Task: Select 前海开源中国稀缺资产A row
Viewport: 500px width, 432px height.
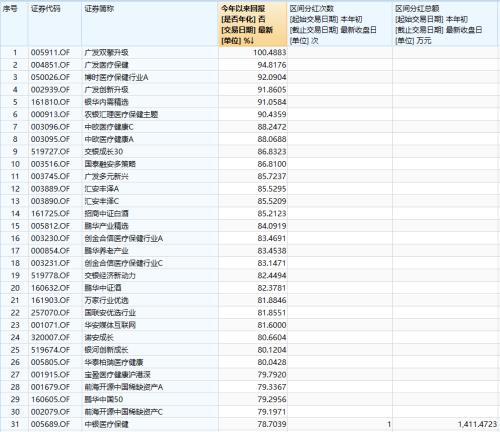Action: [250, 387]
